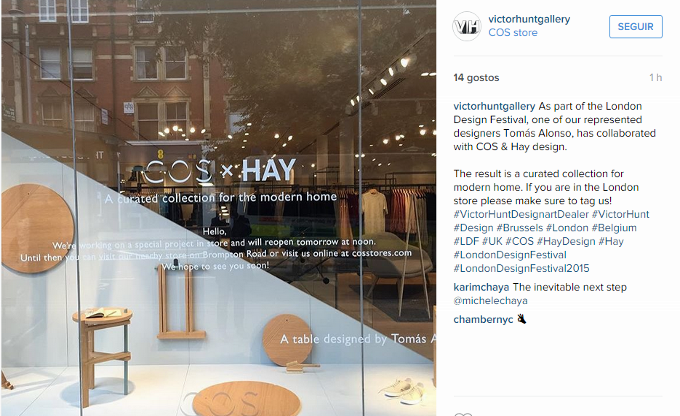Open the #VictorHunt hashtag
680x416 pixels.
tap(621, 214)
